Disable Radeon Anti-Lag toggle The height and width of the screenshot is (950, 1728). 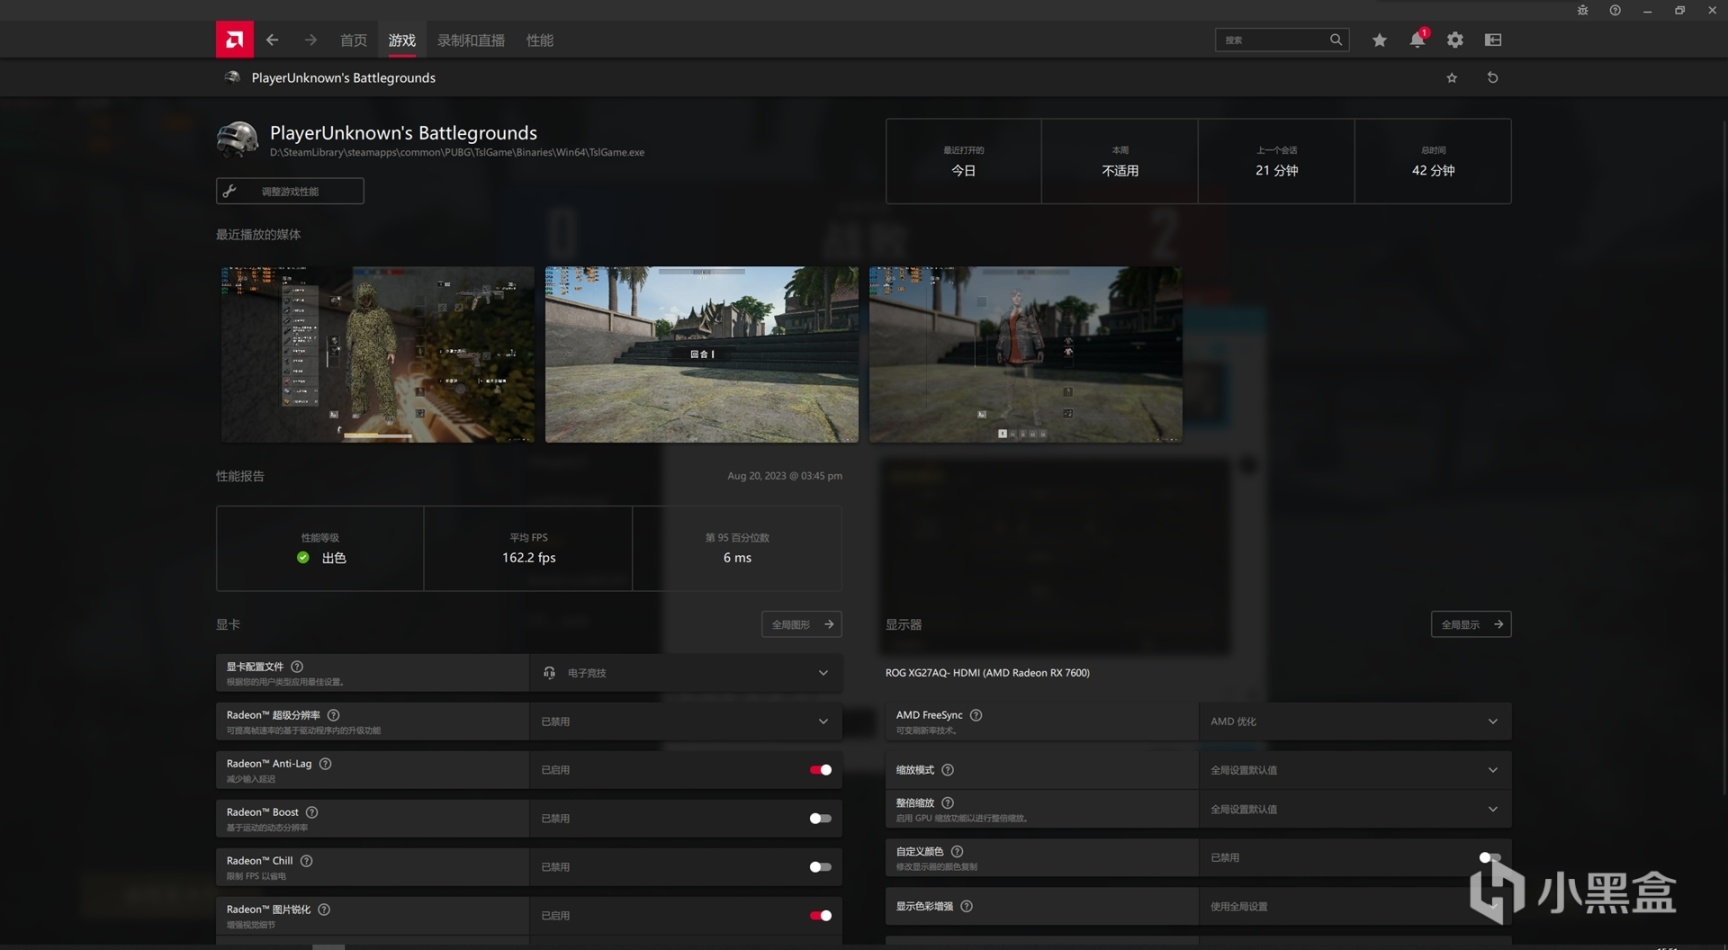(x=820, y=770)
